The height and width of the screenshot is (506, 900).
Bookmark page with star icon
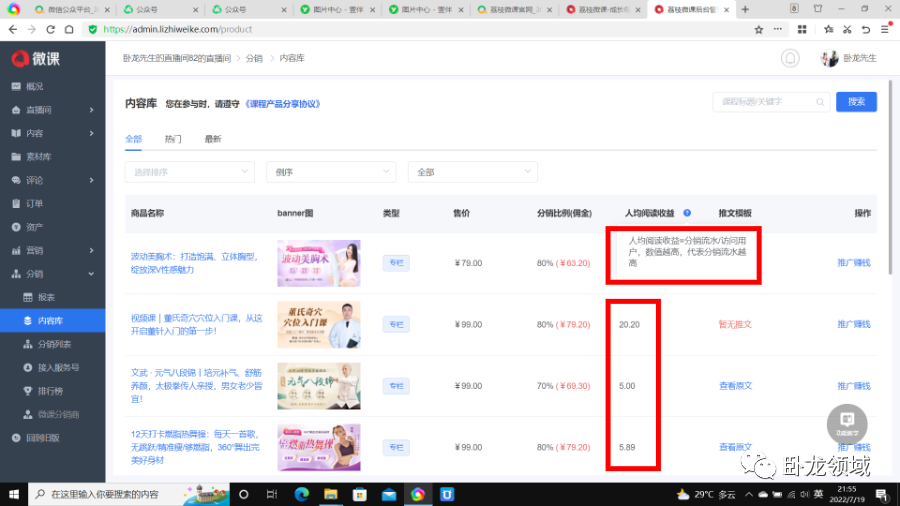[759, 29]
